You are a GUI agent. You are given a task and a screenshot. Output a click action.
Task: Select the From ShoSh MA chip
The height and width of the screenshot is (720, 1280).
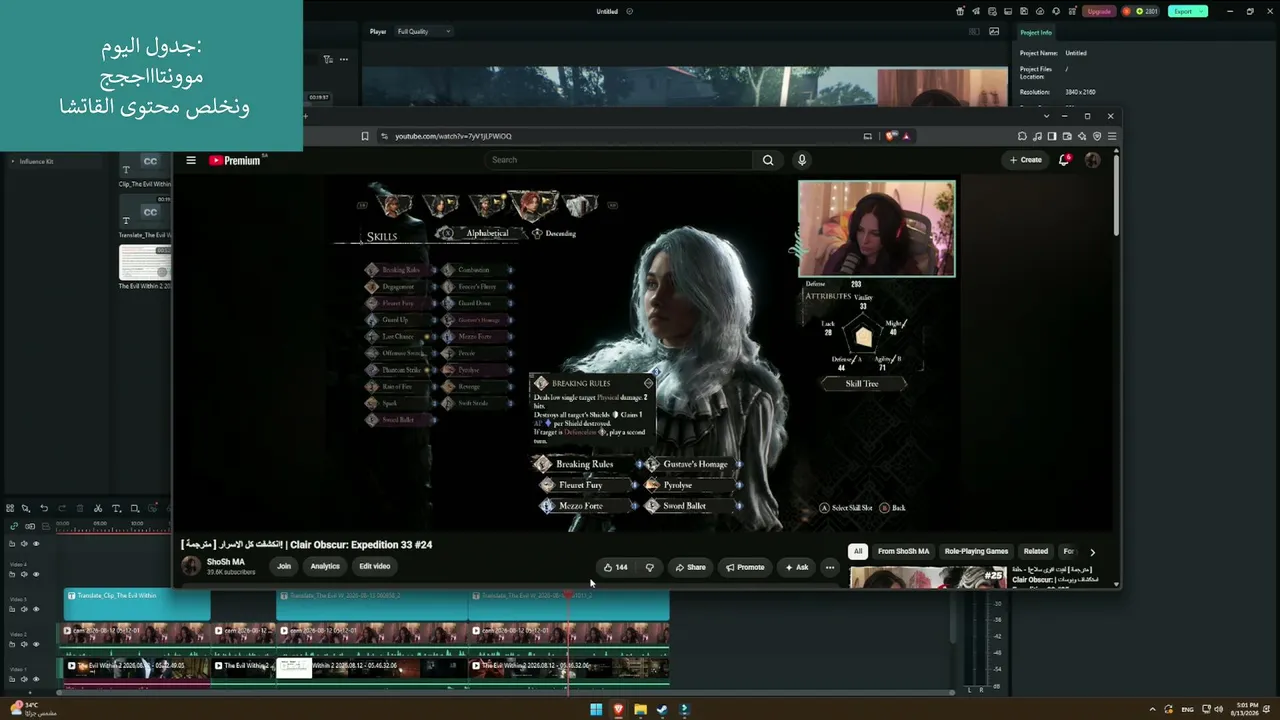click(903, 551)
